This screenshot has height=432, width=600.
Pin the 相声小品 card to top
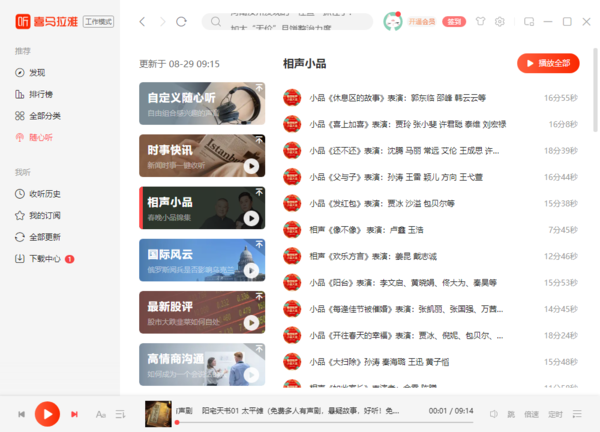(259, 192)
